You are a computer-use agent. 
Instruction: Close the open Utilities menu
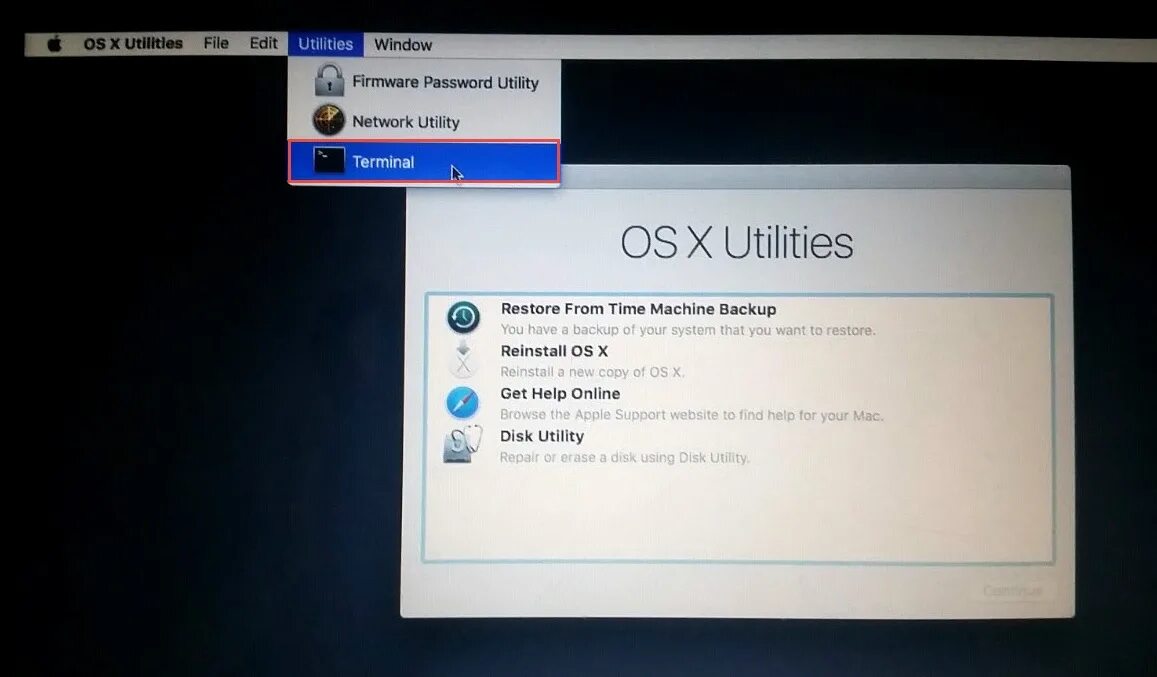tap(325, 44)
